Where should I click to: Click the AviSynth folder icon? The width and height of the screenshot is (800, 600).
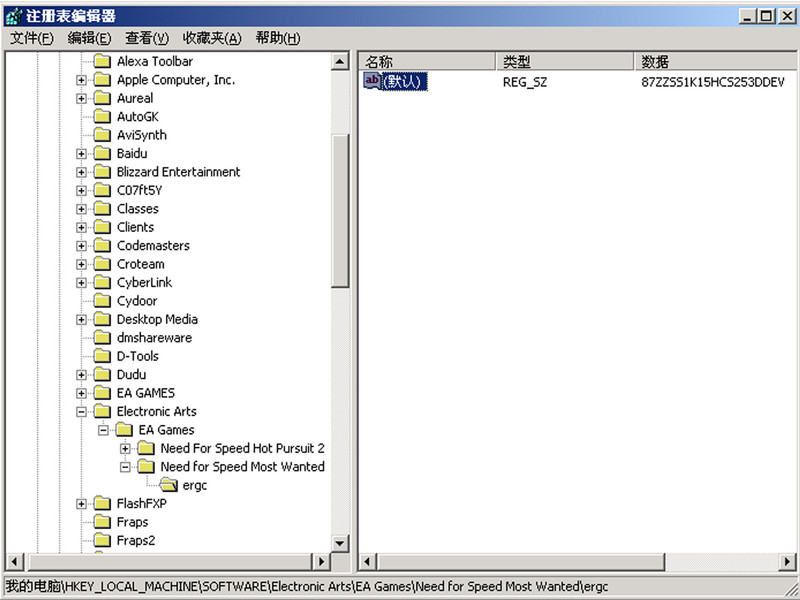click(x=103, y=135)
